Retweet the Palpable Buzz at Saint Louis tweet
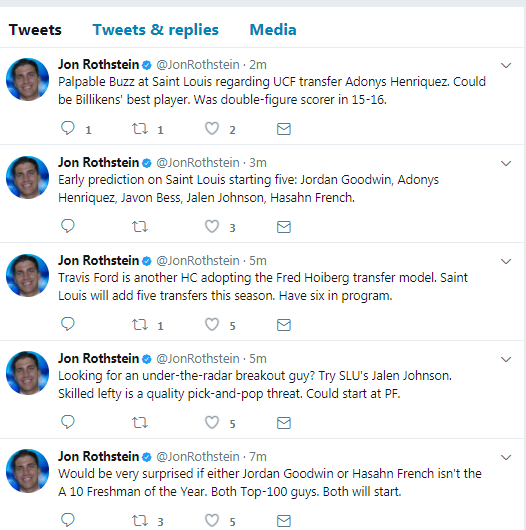 pos(140,129)
